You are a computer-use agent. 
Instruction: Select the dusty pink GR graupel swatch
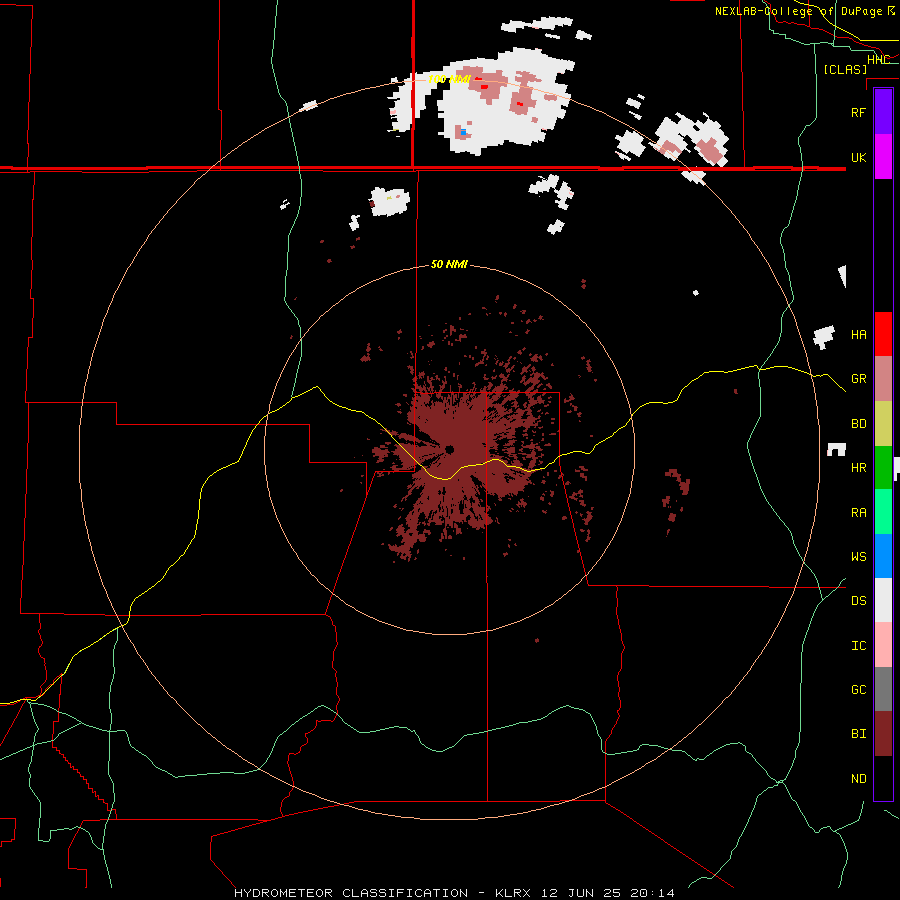tap(883, 379)
